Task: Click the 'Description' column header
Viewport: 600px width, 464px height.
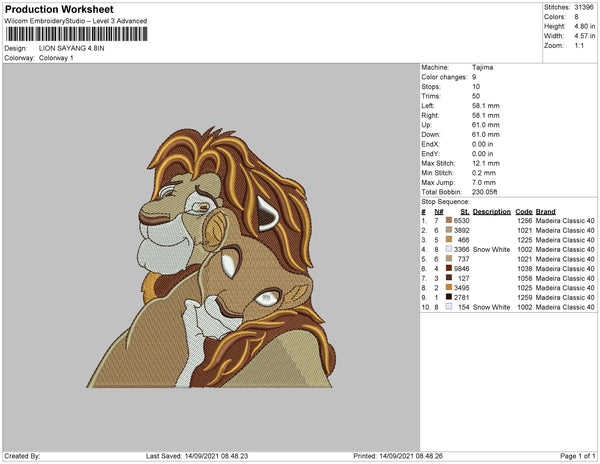Action: point(492,212)
